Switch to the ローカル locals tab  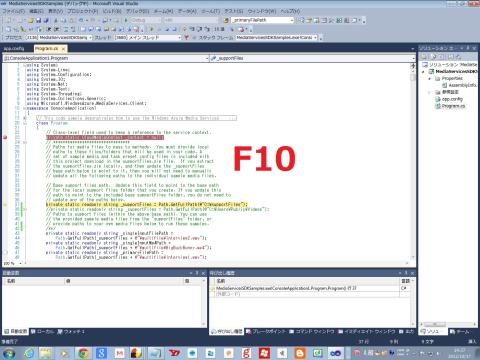pos(42,331)
